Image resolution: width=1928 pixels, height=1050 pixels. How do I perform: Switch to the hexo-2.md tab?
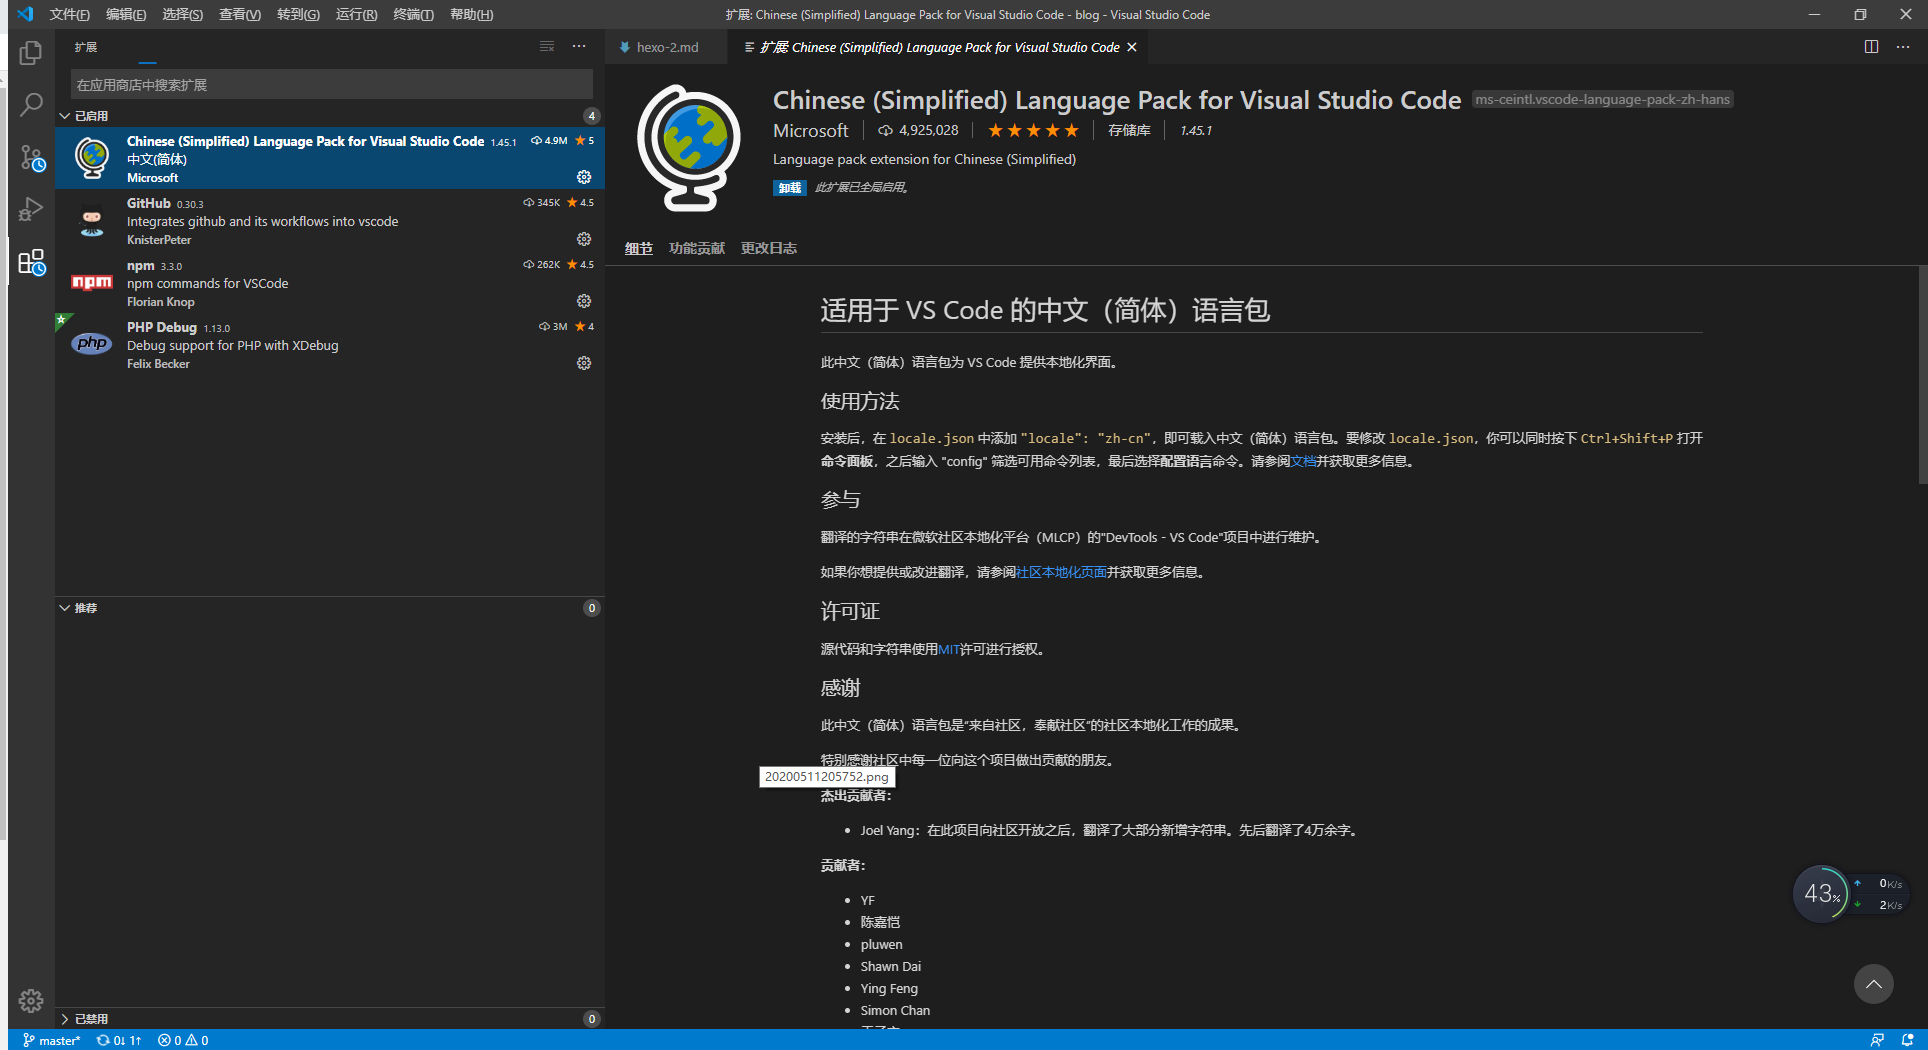(x=666, y=47)
